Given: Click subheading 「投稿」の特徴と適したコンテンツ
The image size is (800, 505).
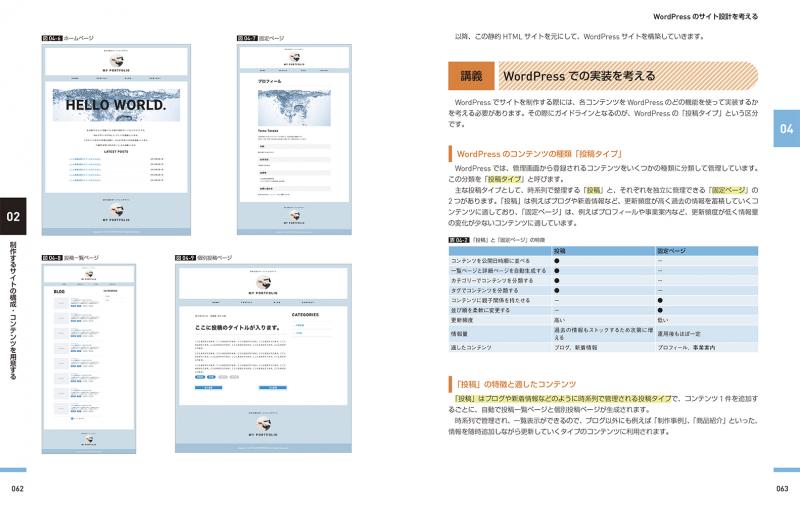Looking at the screenshot, I should [516, 384].
